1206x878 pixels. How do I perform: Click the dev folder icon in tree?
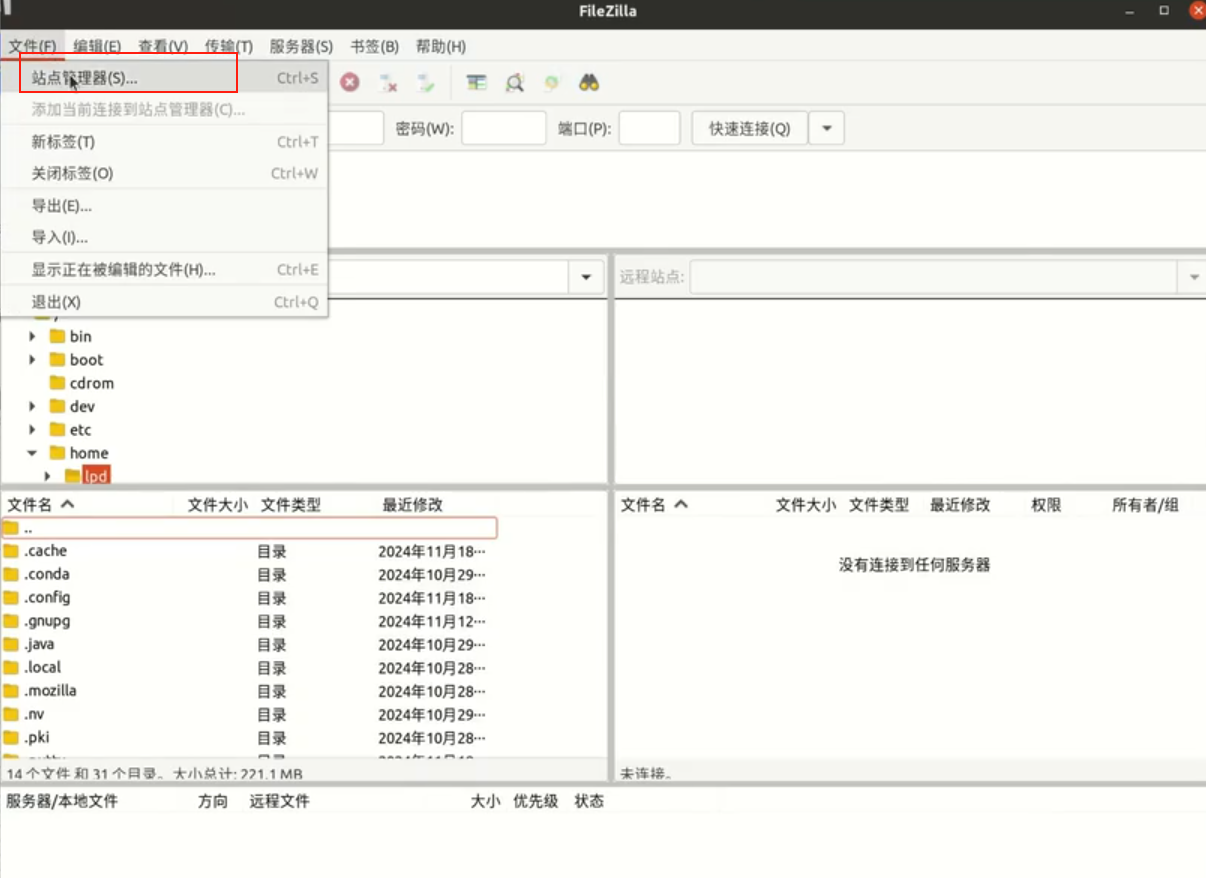tap(57, 406)
